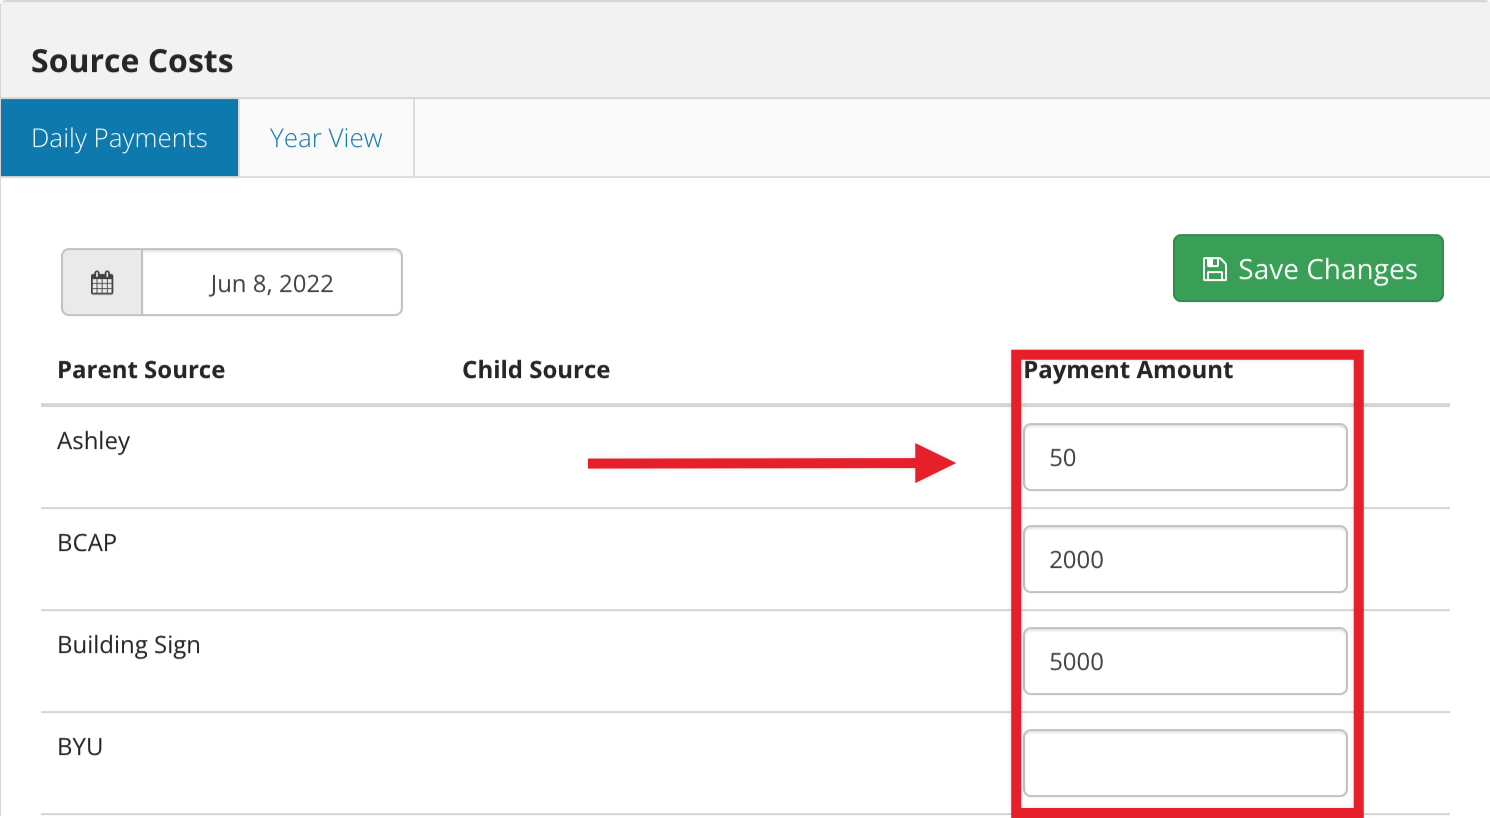Edit the Ashley payment amount field

[x=1185, y=458]
